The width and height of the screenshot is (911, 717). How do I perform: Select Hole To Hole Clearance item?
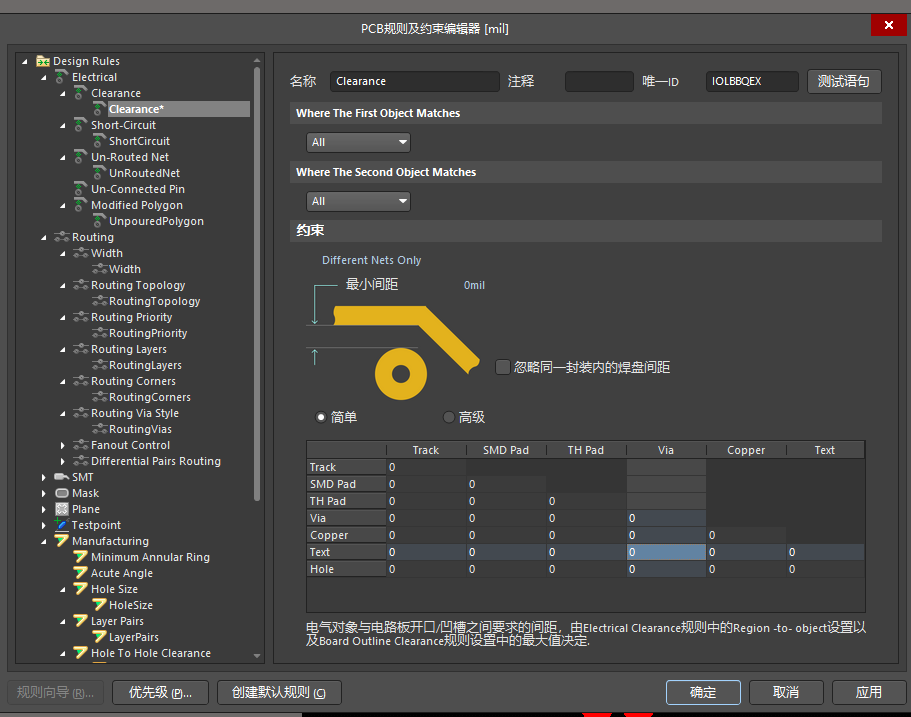pos(150,653)
